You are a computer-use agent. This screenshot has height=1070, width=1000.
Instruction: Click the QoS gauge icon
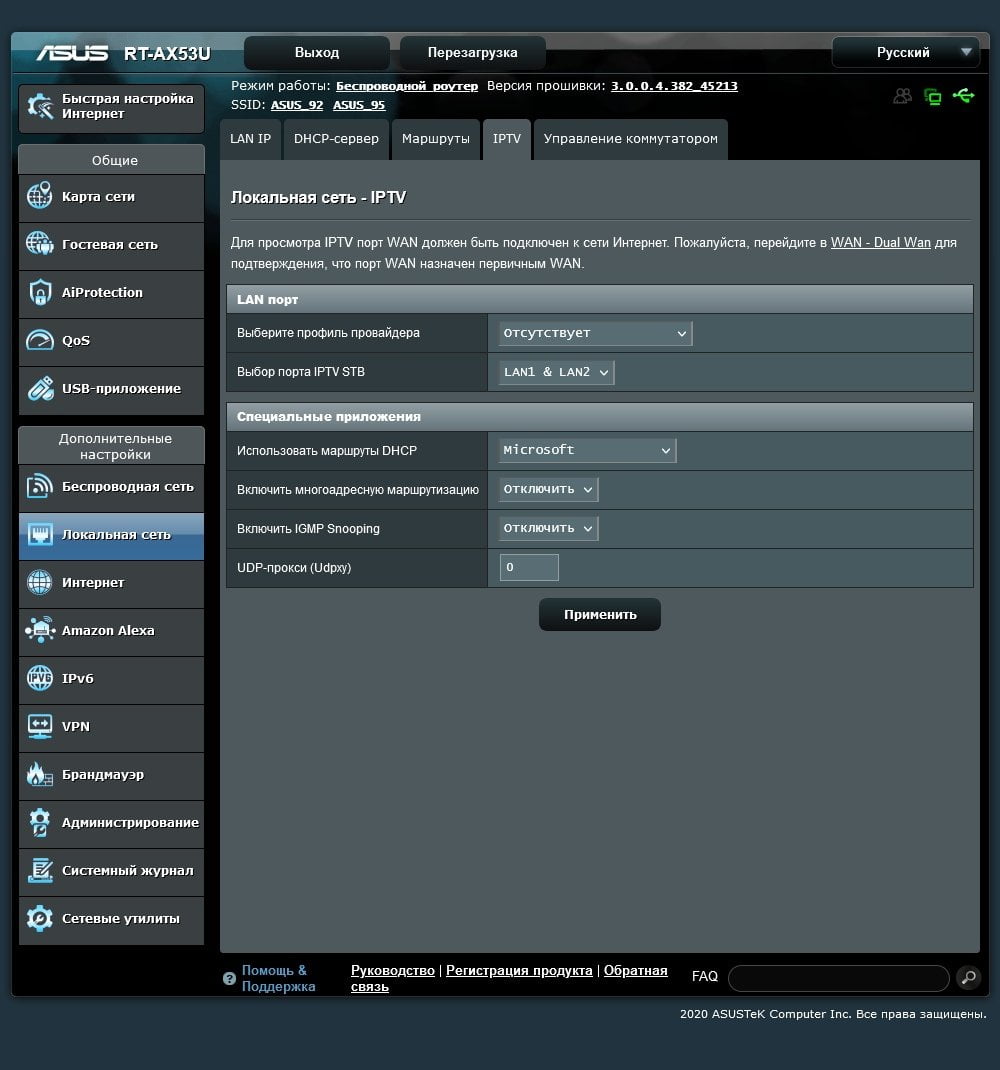[40, 340]
